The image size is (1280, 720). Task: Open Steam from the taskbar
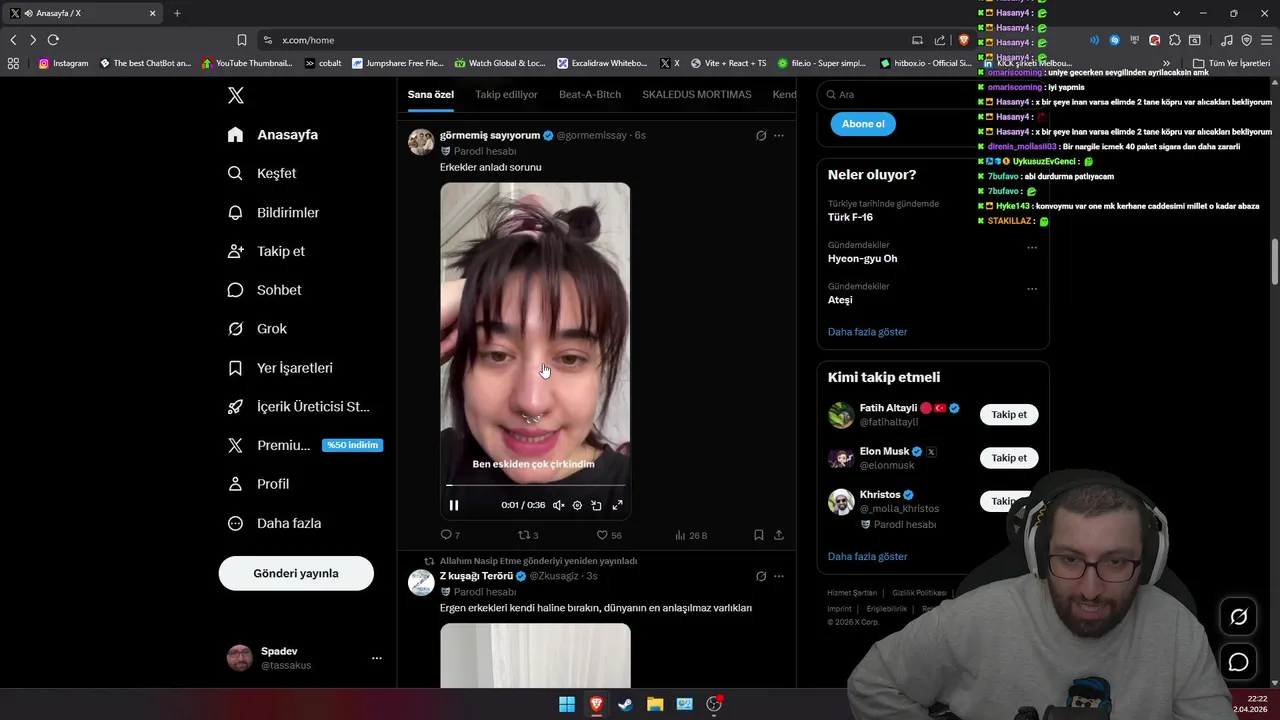(625, 704)
